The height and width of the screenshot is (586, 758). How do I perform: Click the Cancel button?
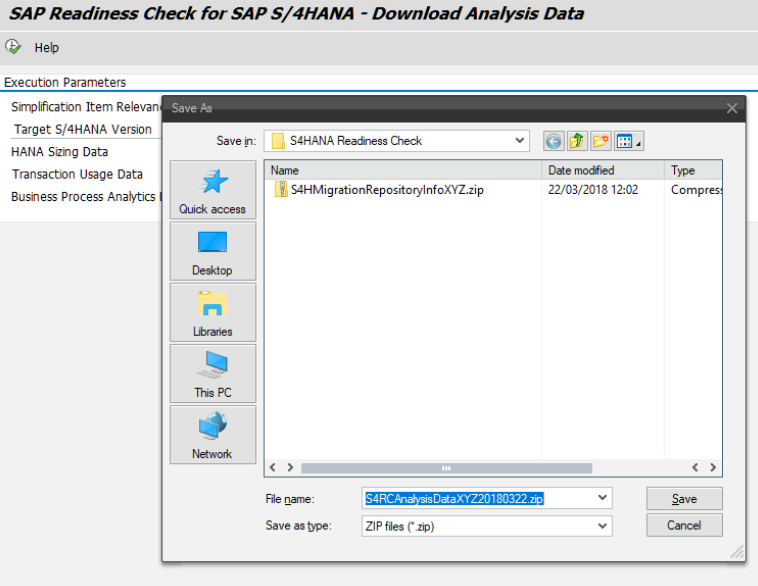pos(684,525)
